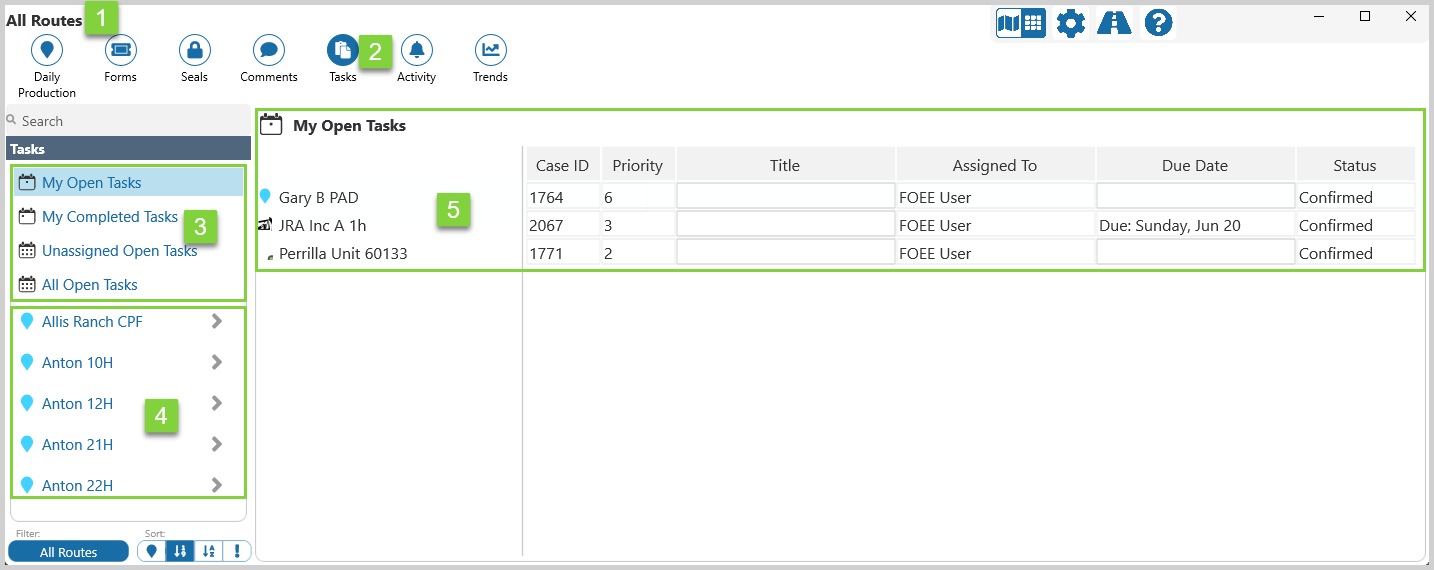Click the Forms ticket icon

tap(120, 49)
